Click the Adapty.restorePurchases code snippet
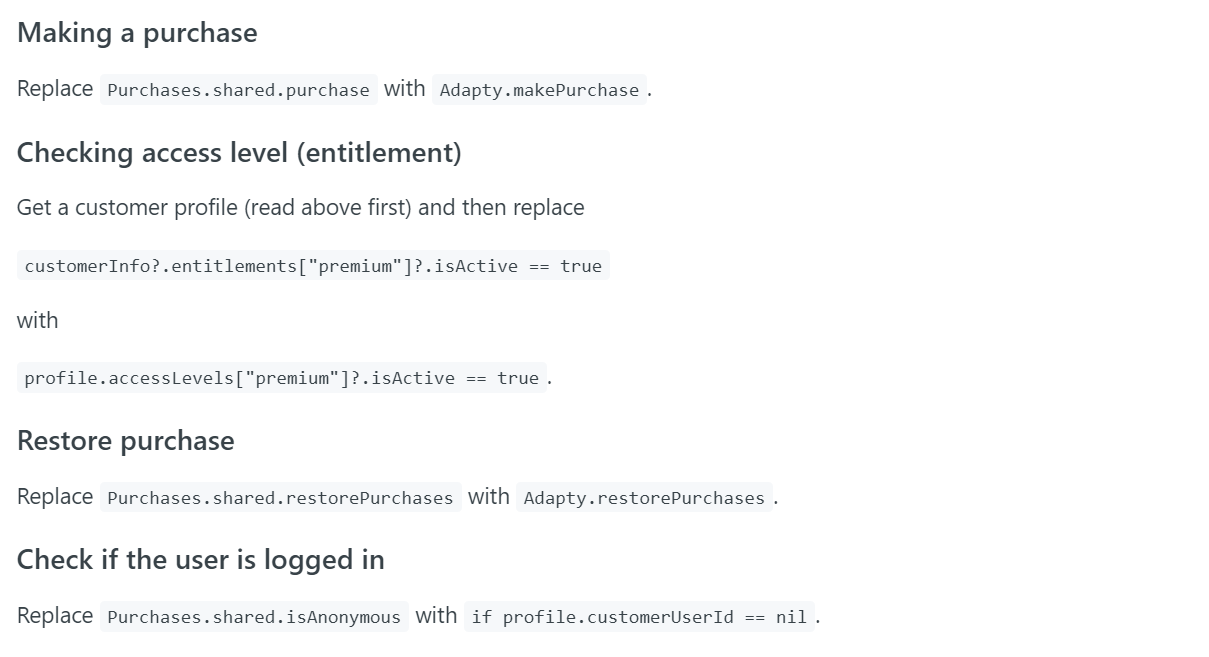The height and width of the screenshot is (657, 1209). 644,498
